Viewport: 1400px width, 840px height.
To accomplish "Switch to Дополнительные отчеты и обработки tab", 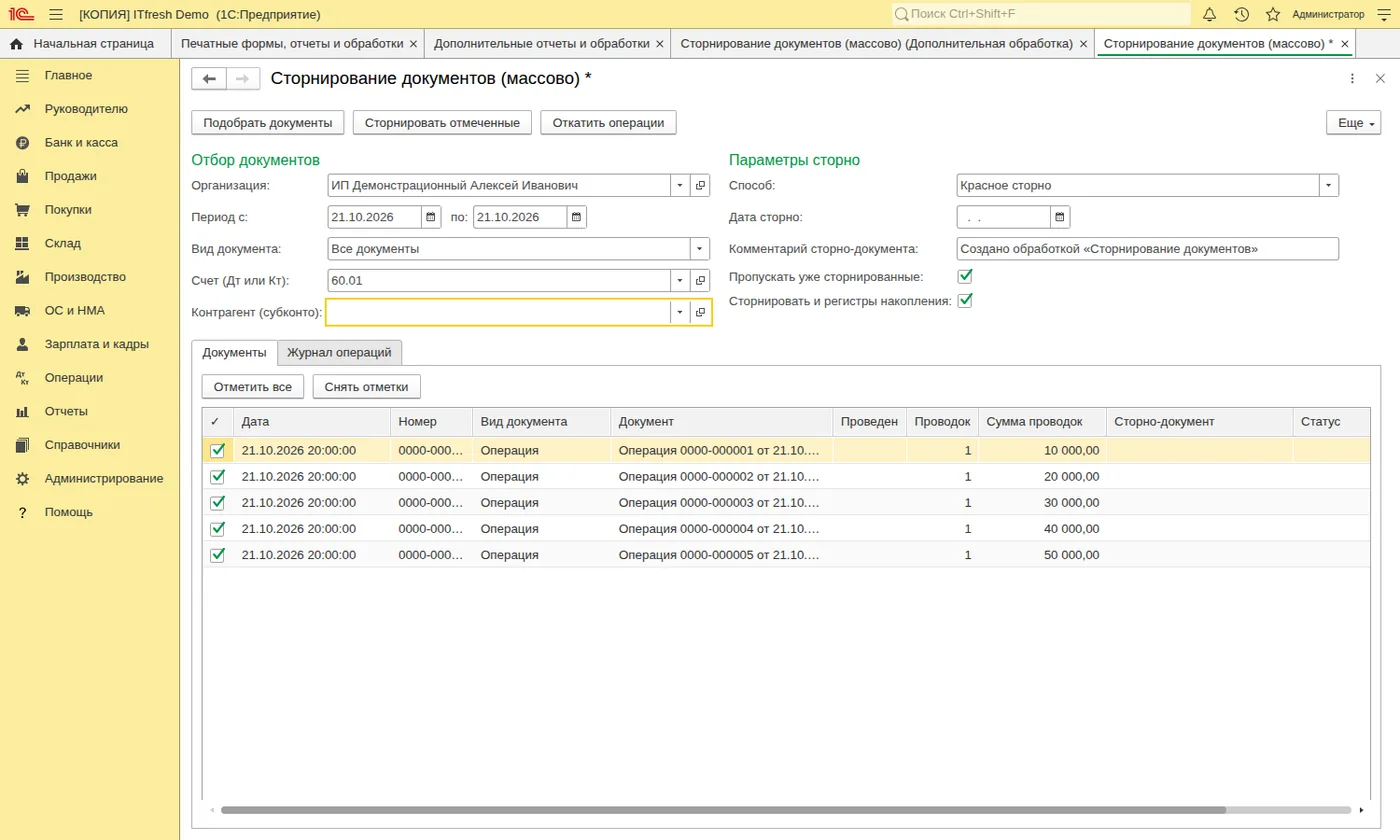I will (x=542, y=44).
